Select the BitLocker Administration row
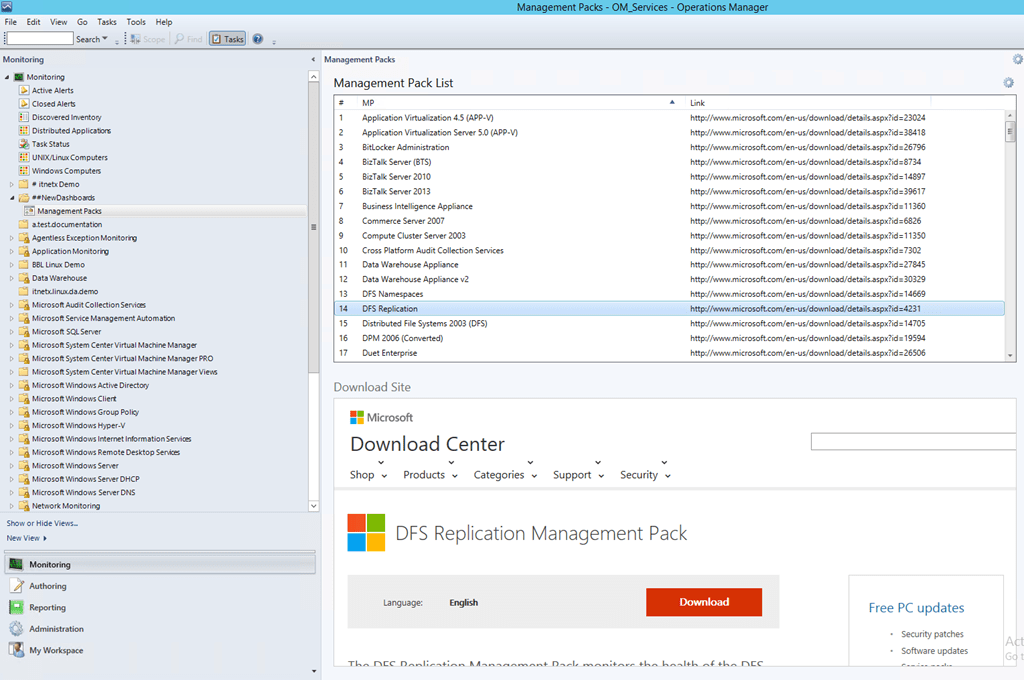The width and height of the screenshot is (1024, 680). [x=669, y=147]
